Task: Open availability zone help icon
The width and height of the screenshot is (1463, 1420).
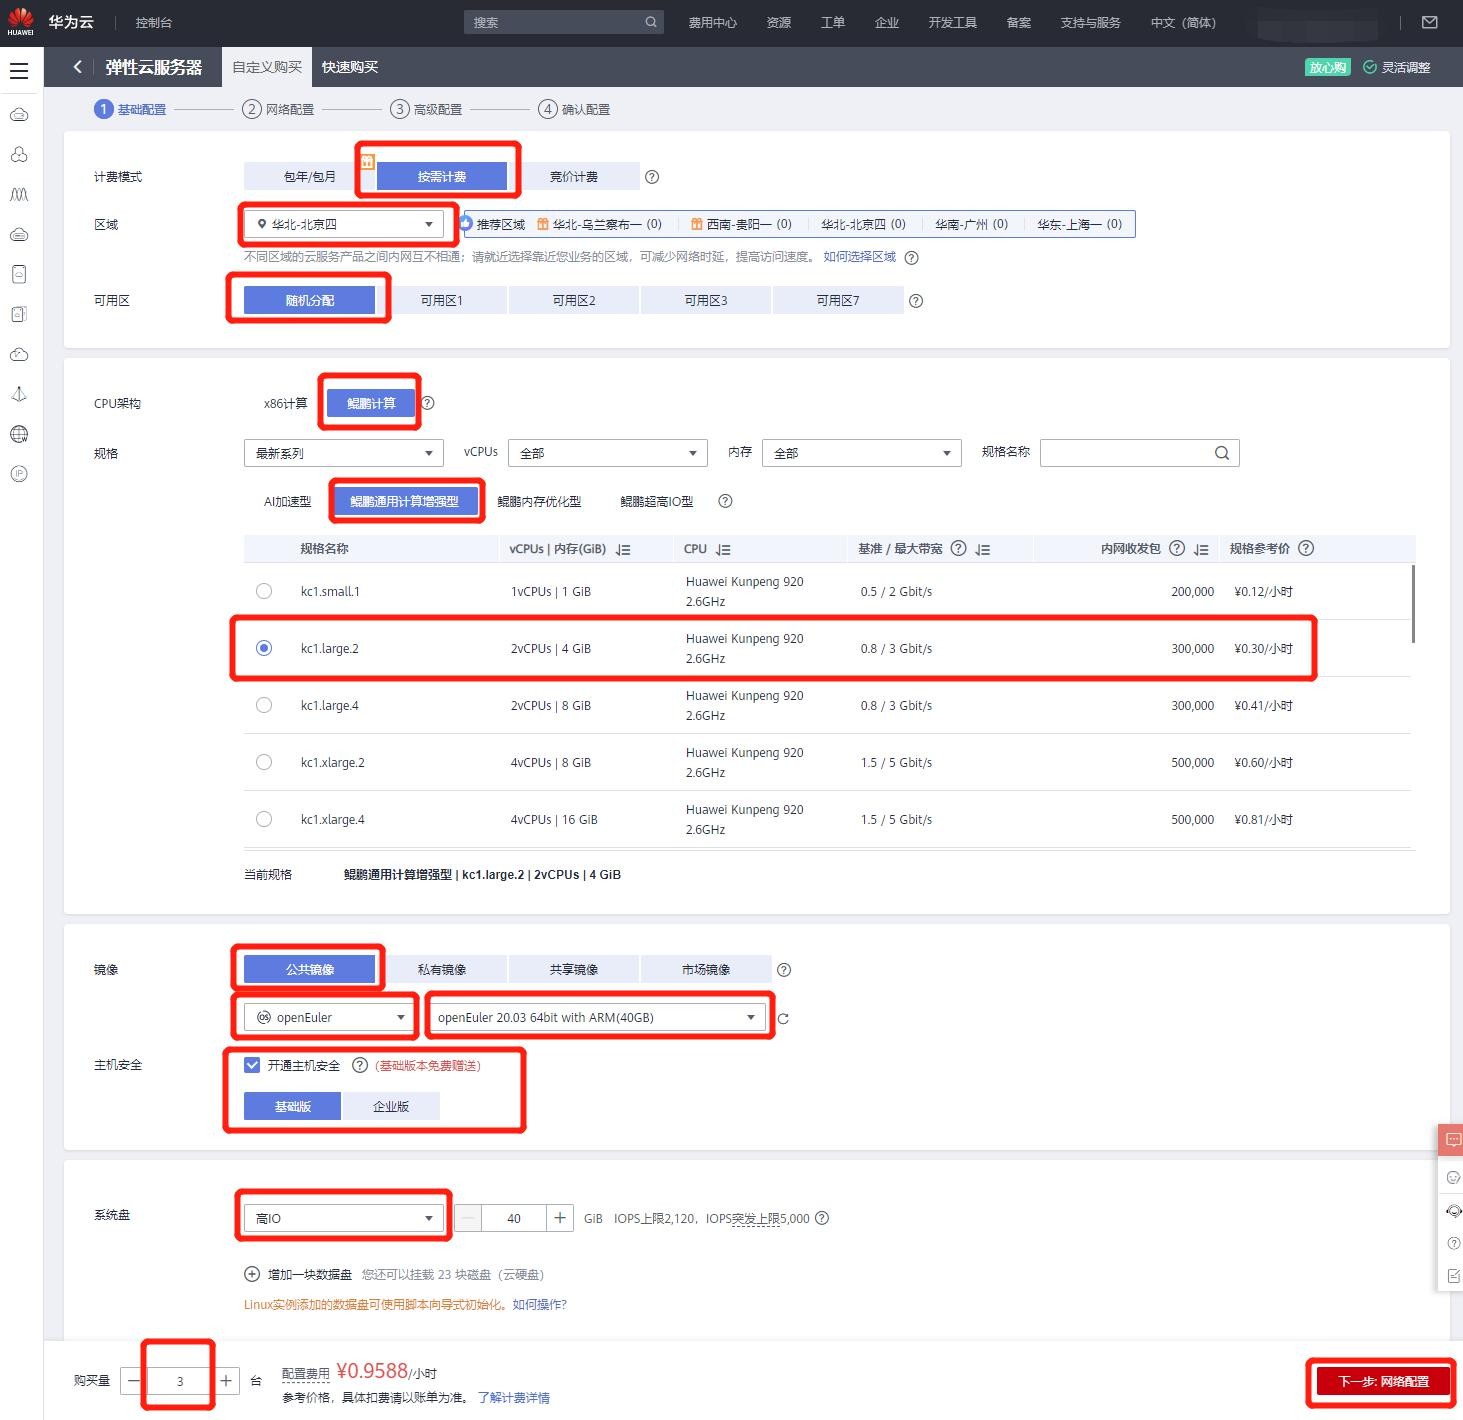Action: (916, 301)
